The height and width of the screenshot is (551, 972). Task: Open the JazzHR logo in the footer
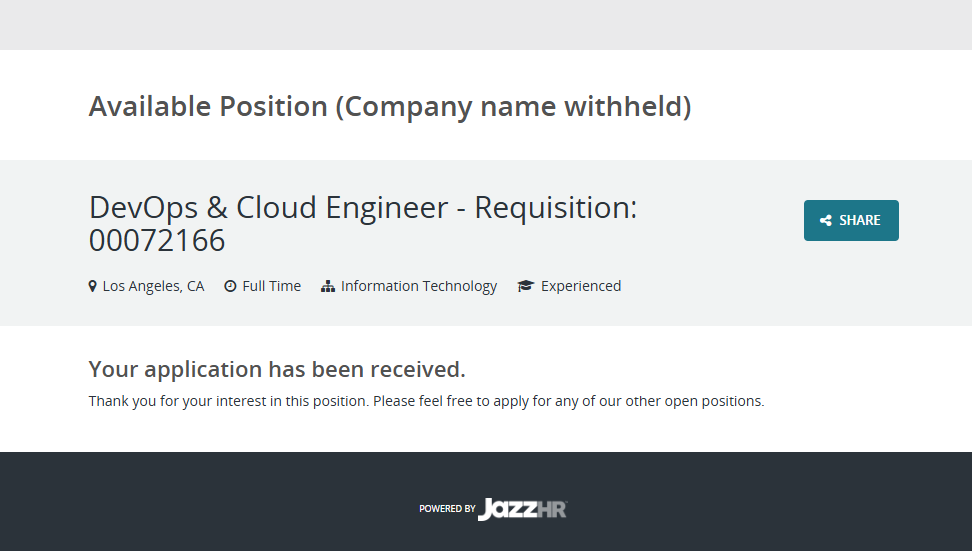(522, 508)
